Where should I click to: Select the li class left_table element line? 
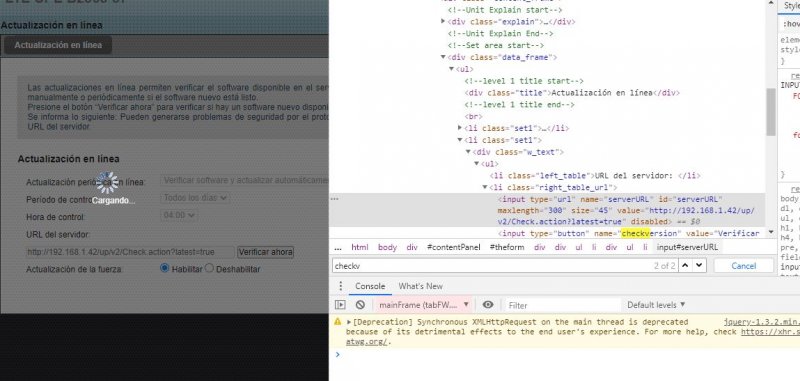595,175
